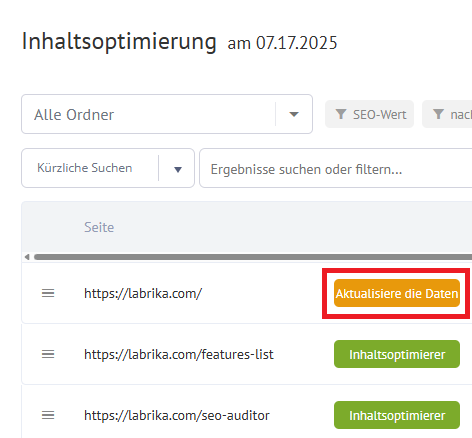This screenshot has height=438, width=472.
Task: Click the labrika.com/seo-auditor URL
Action: [177, 415]
